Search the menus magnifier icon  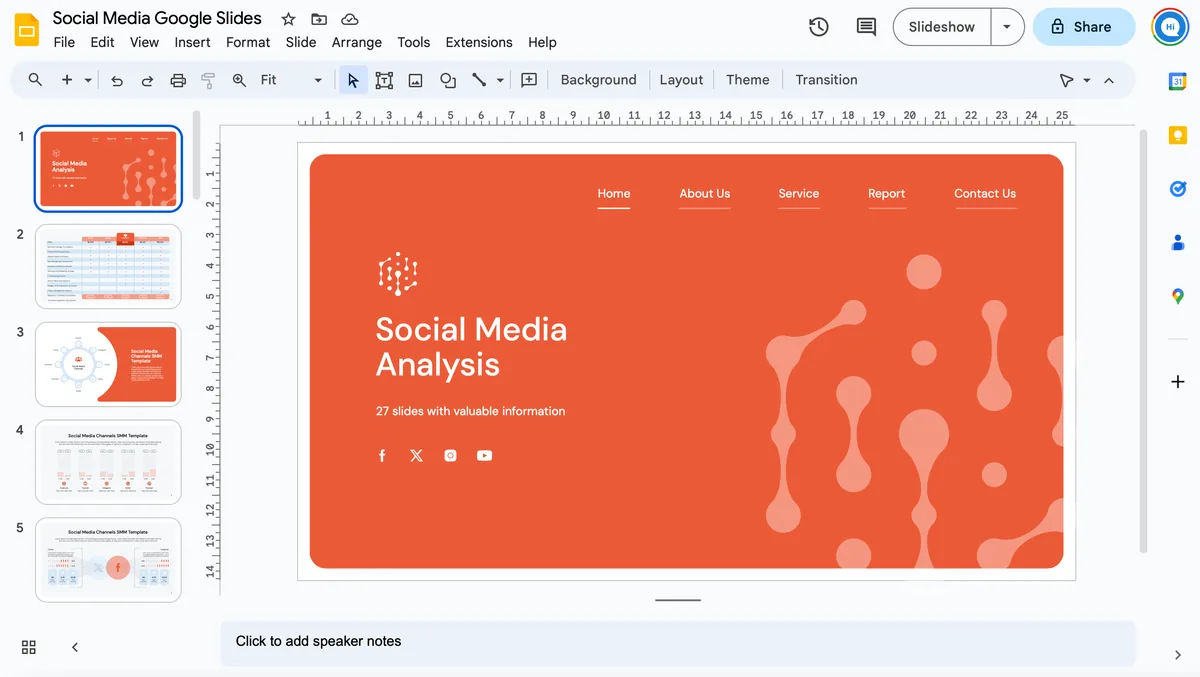[36, 80]
